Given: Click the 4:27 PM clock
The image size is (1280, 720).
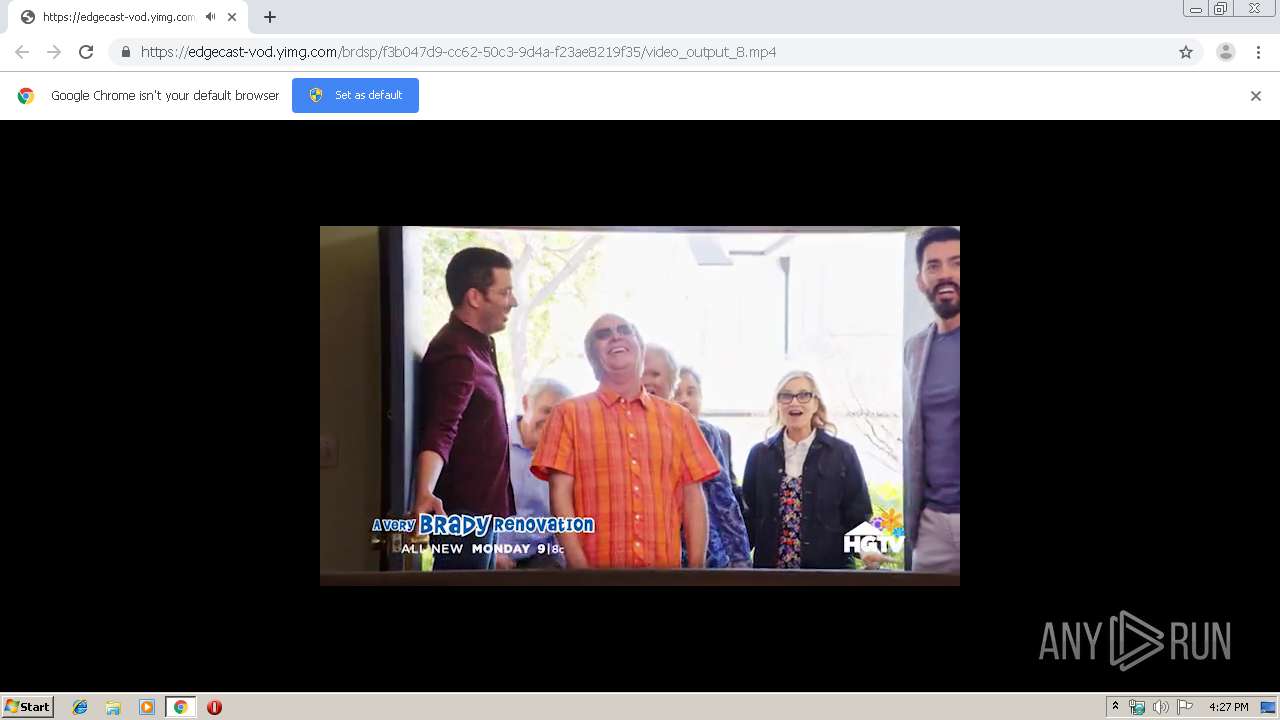Looking at the screenshot, I should [1228, 707].
